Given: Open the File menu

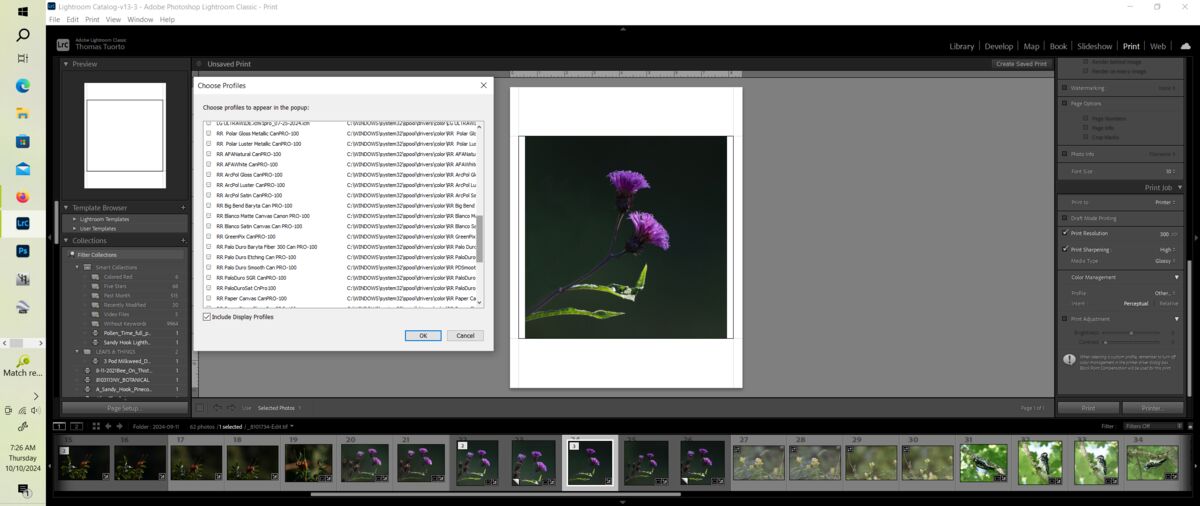Looking at the screenshot, I should point(55,19).
